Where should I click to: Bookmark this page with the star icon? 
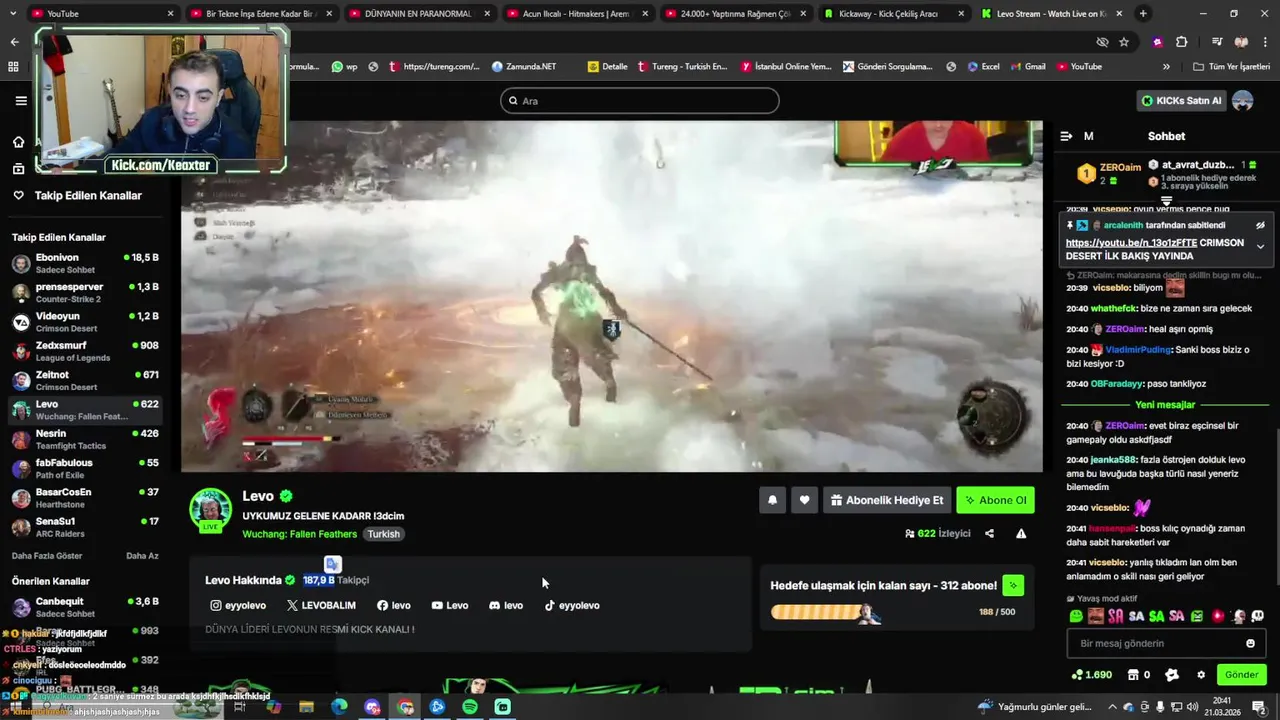(1124, 42)
